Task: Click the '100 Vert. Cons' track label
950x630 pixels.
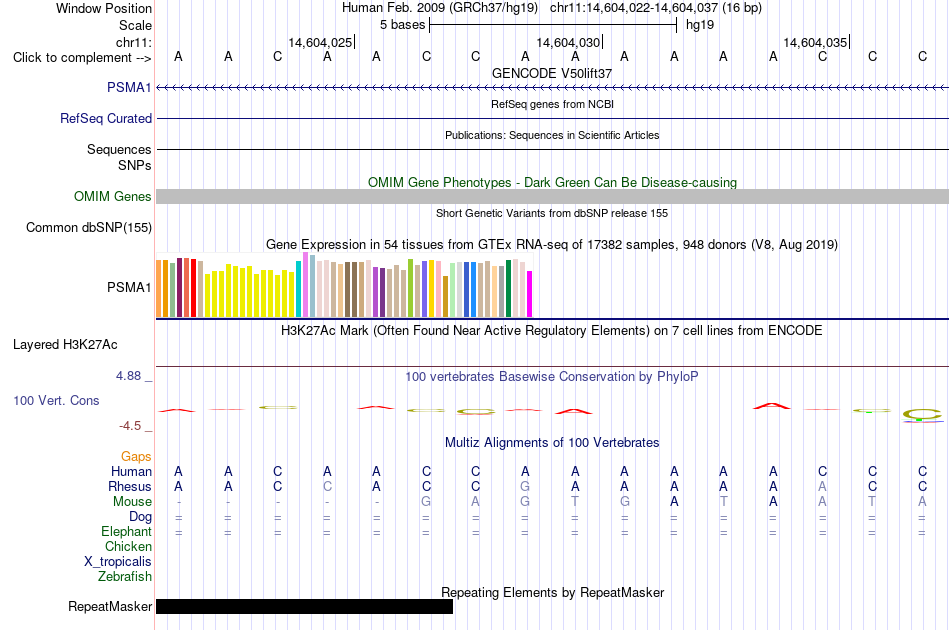Action: (x=56, y=400)
